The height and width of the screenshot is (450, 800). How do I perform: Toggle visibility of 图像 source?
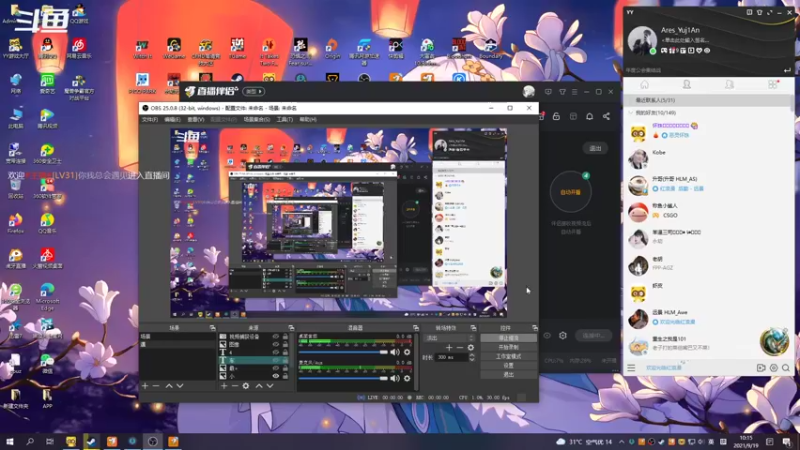point(276,344)
